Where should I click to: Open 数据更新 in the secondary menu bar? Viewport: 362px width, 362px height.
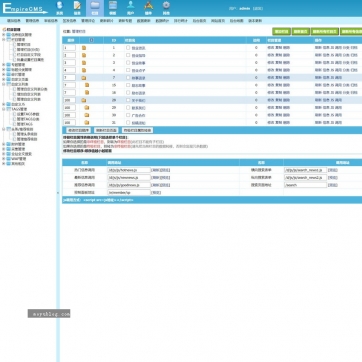coord(144,21)
